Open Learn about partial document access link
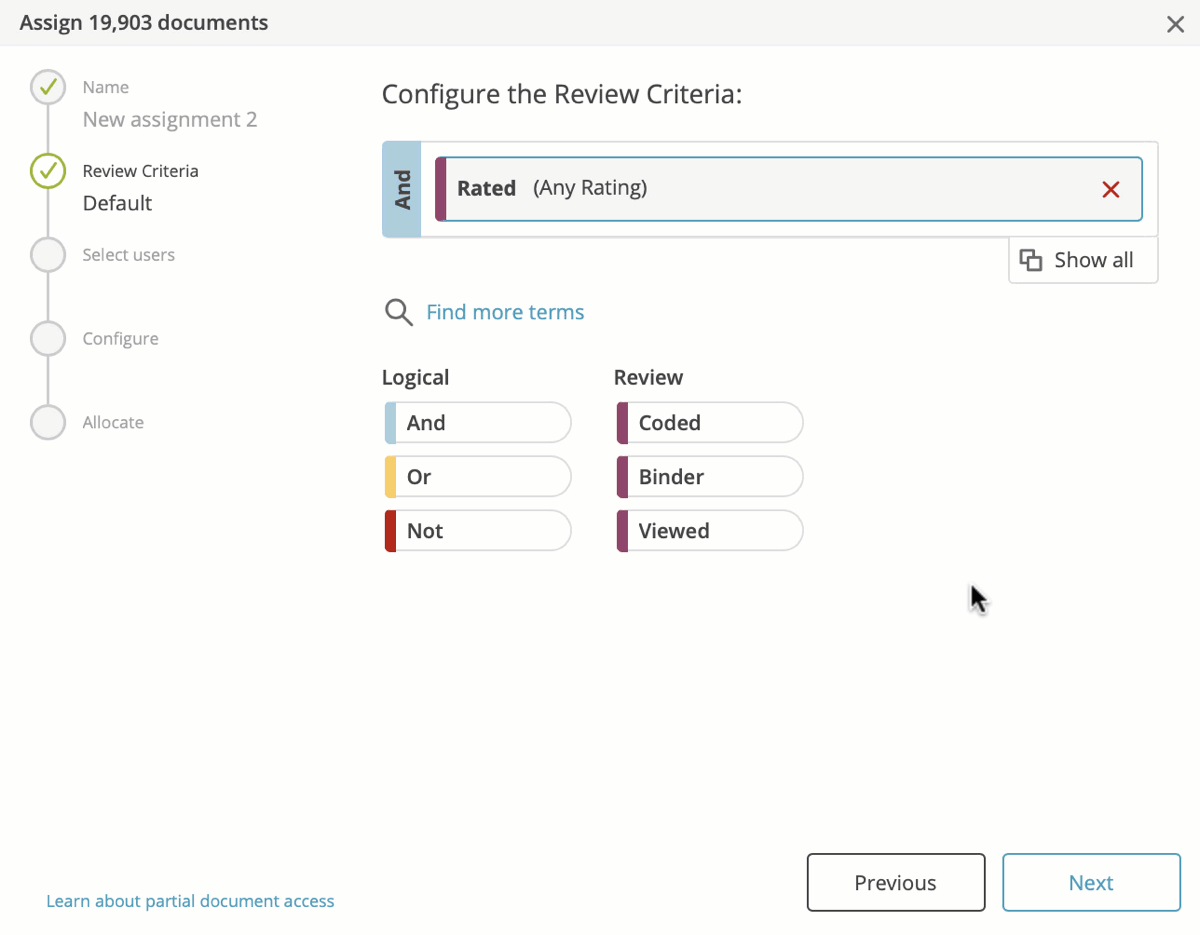 coord(190,901)
